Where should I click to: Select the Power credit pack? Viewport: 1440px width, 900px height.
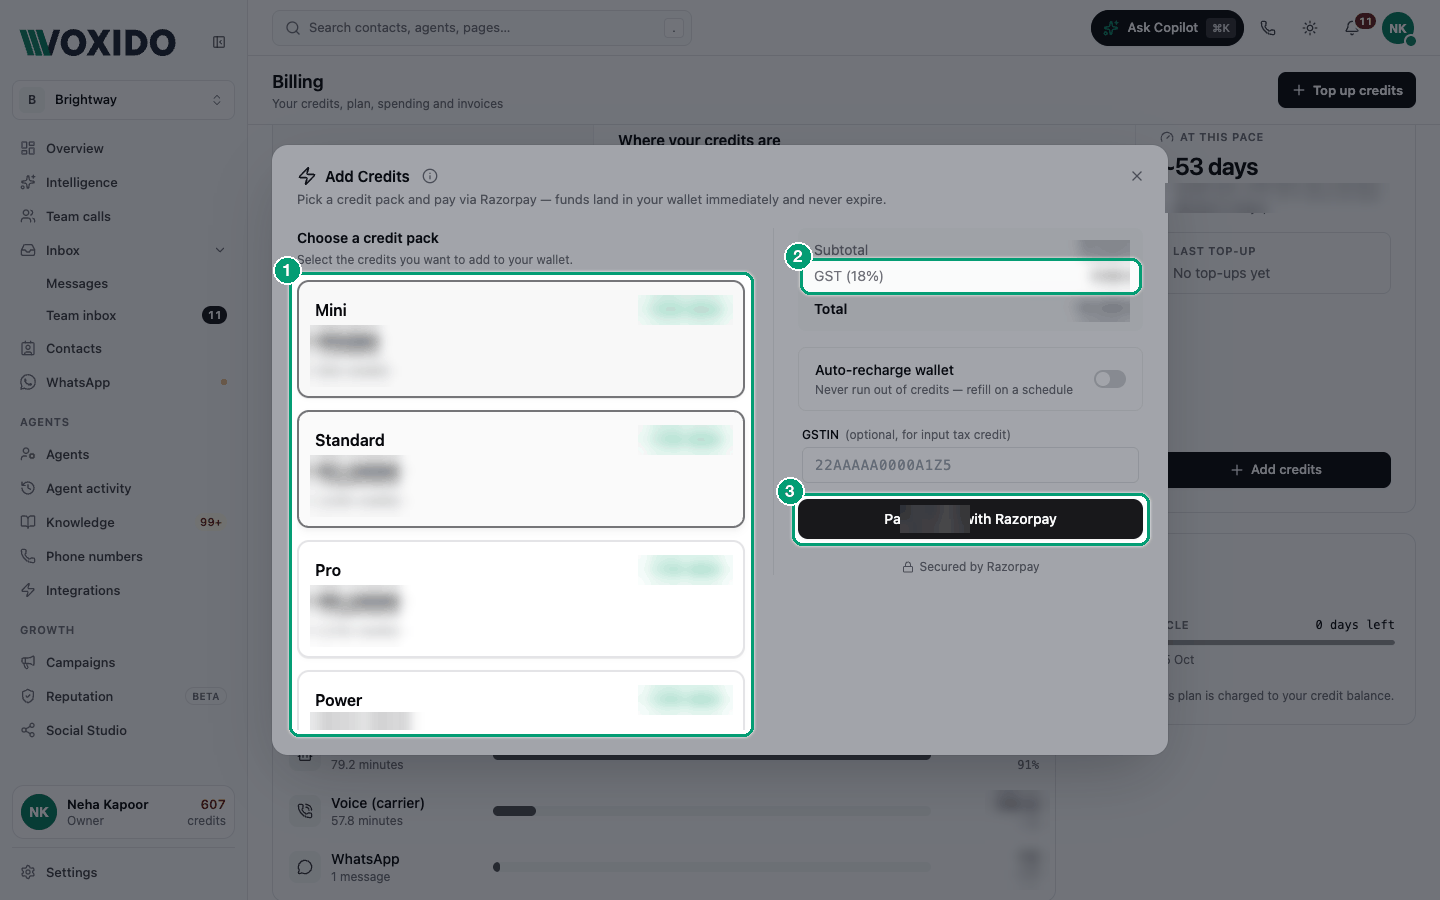point(521,702)
